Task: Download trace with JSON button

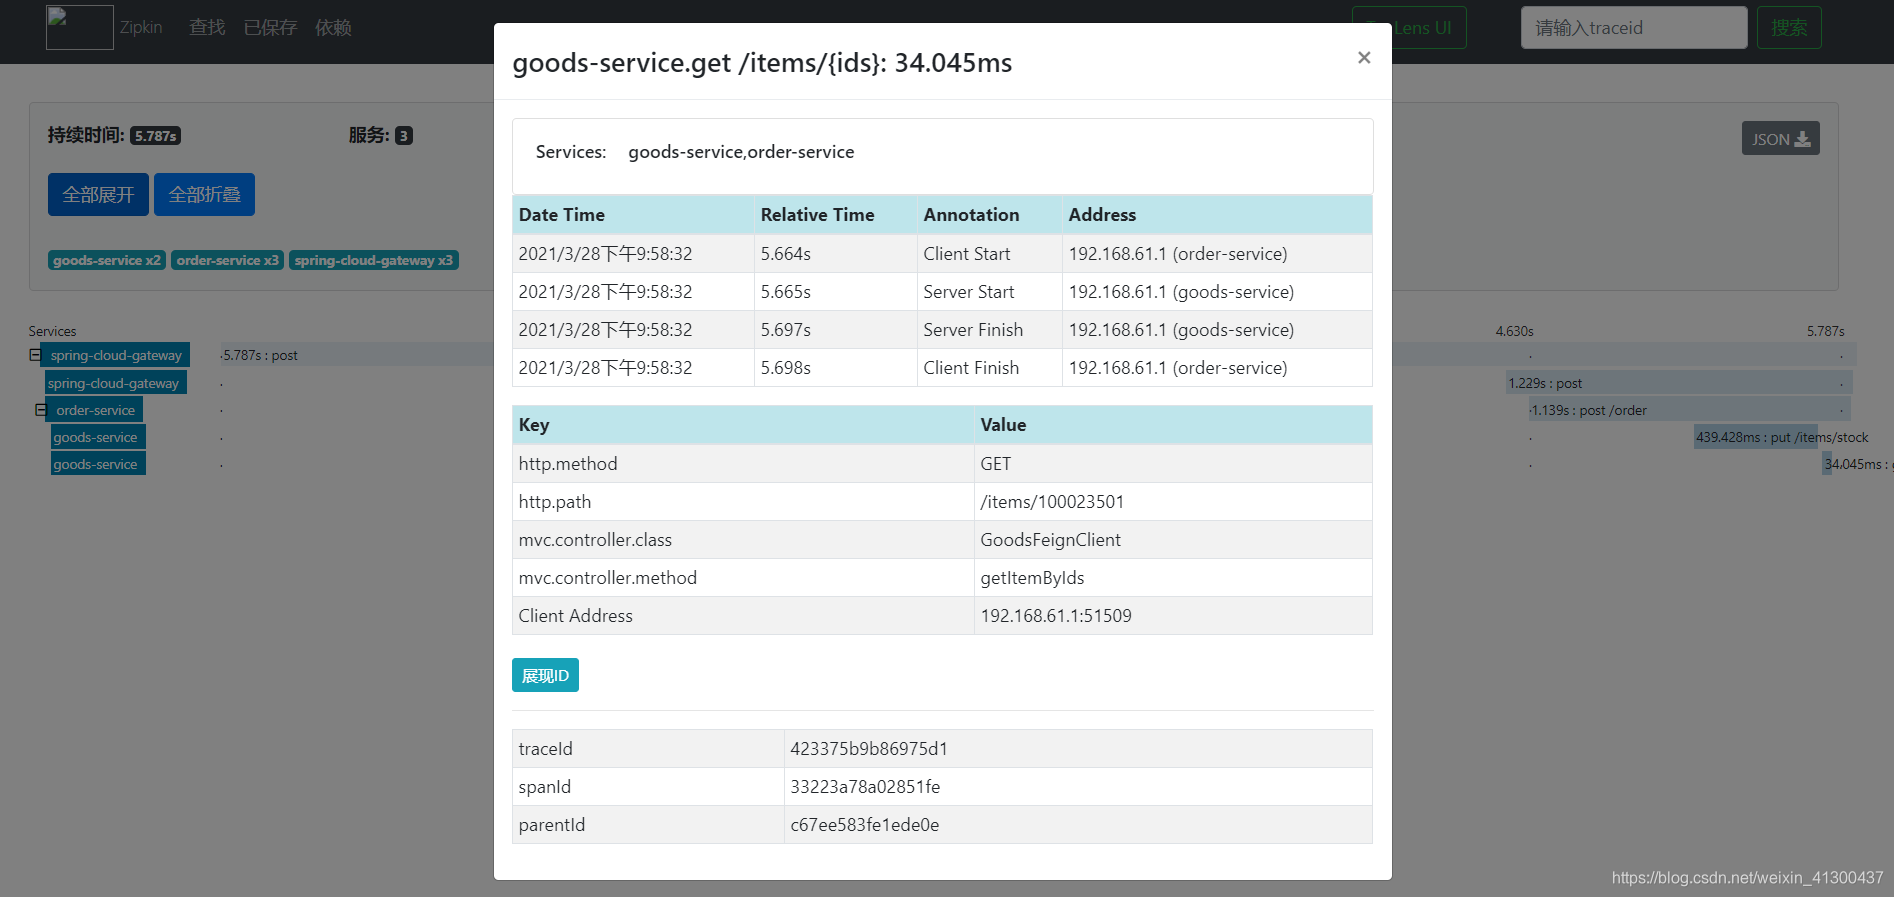Action: (x=1780, y=139)
